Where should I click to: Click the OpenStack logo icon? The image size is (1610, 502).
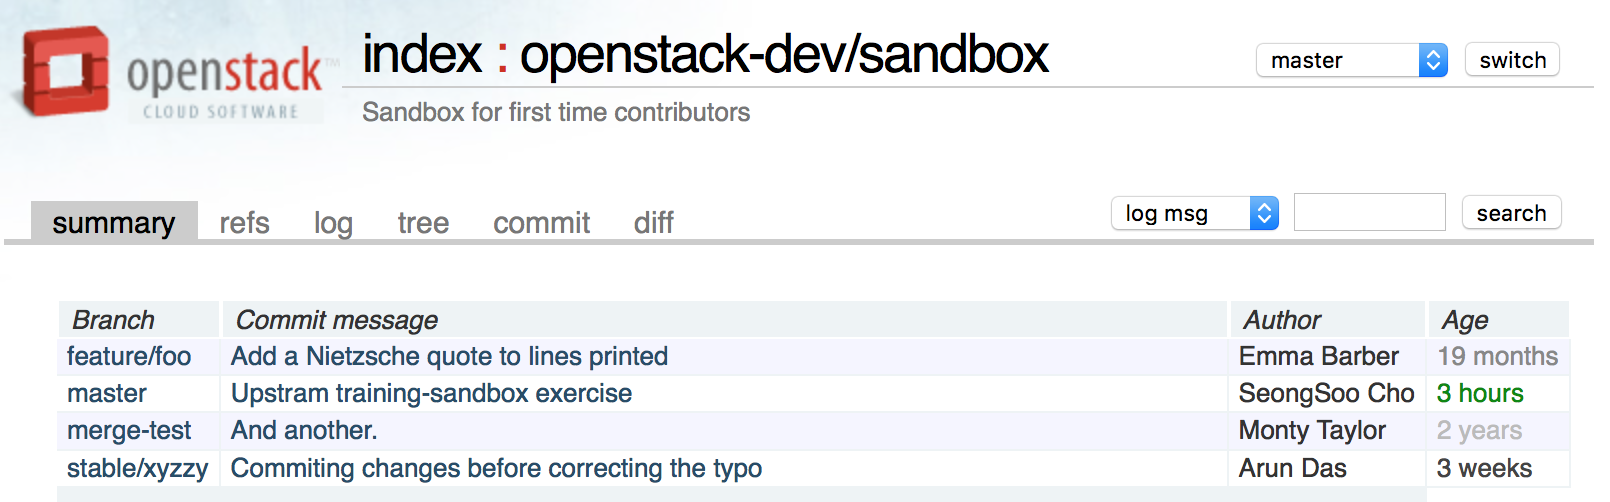point(66,72)
